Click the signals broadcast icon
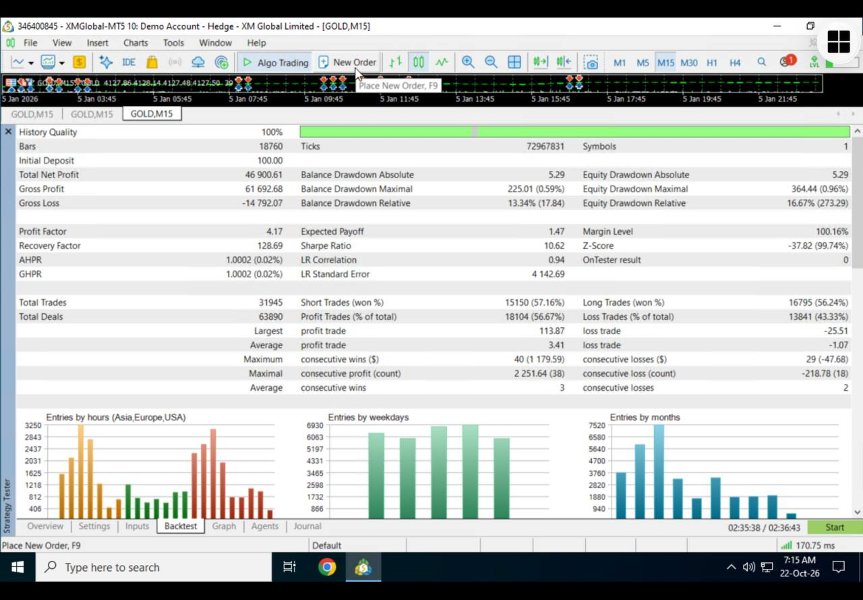Viewport: 863px width, 600px height. (x=175, y=62)
